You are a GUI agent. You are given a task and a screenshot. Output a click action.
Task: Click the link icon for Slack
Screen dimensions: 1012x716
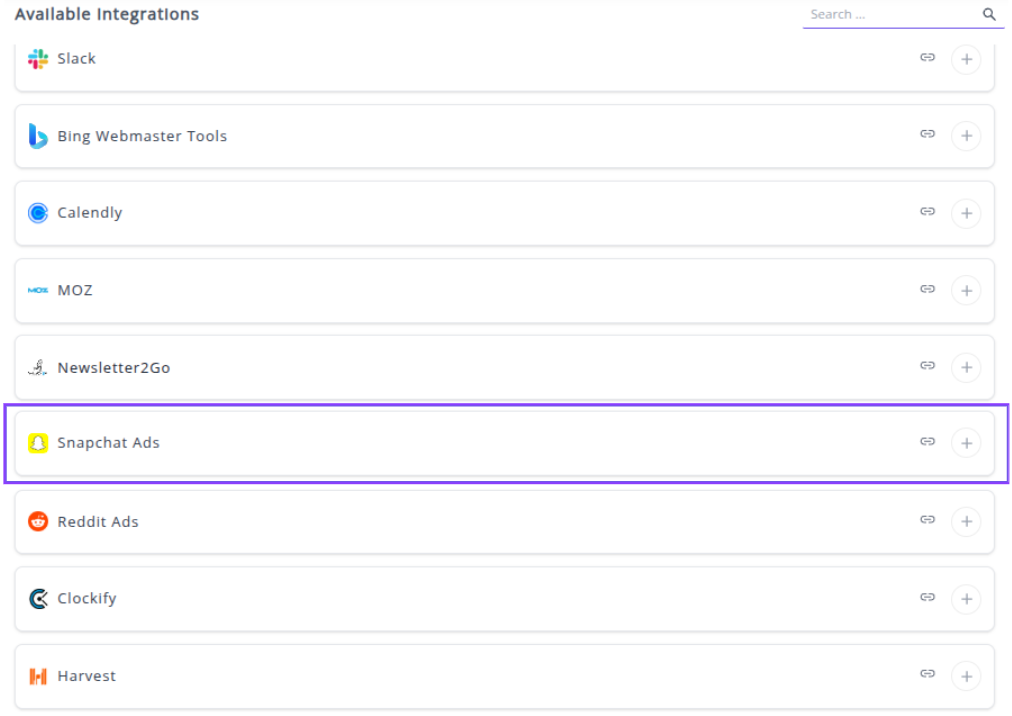coord(927,58)
